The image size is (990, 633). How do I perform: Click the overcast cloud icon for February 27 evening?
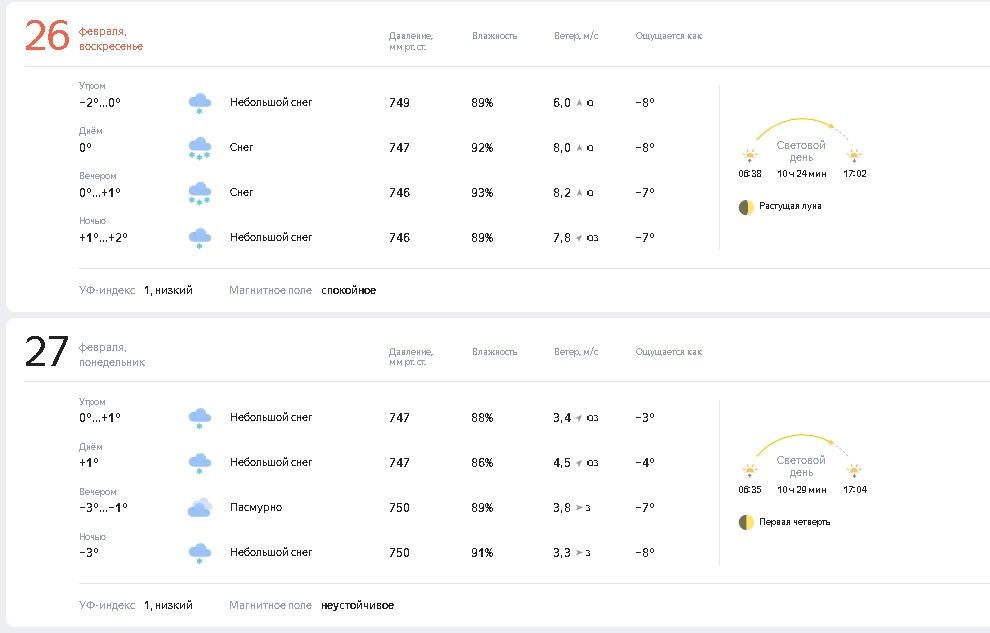coord(200,507)
